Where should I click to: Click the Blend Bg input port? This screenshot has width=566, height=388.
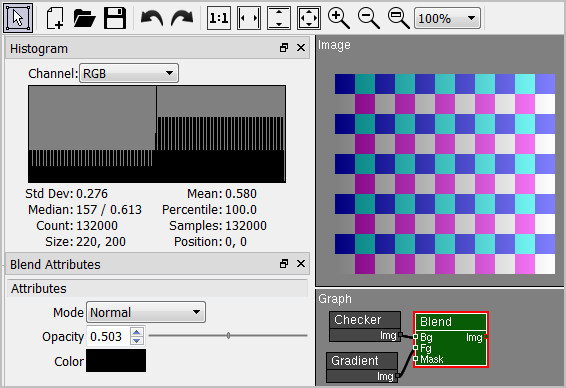coord(415,337)
